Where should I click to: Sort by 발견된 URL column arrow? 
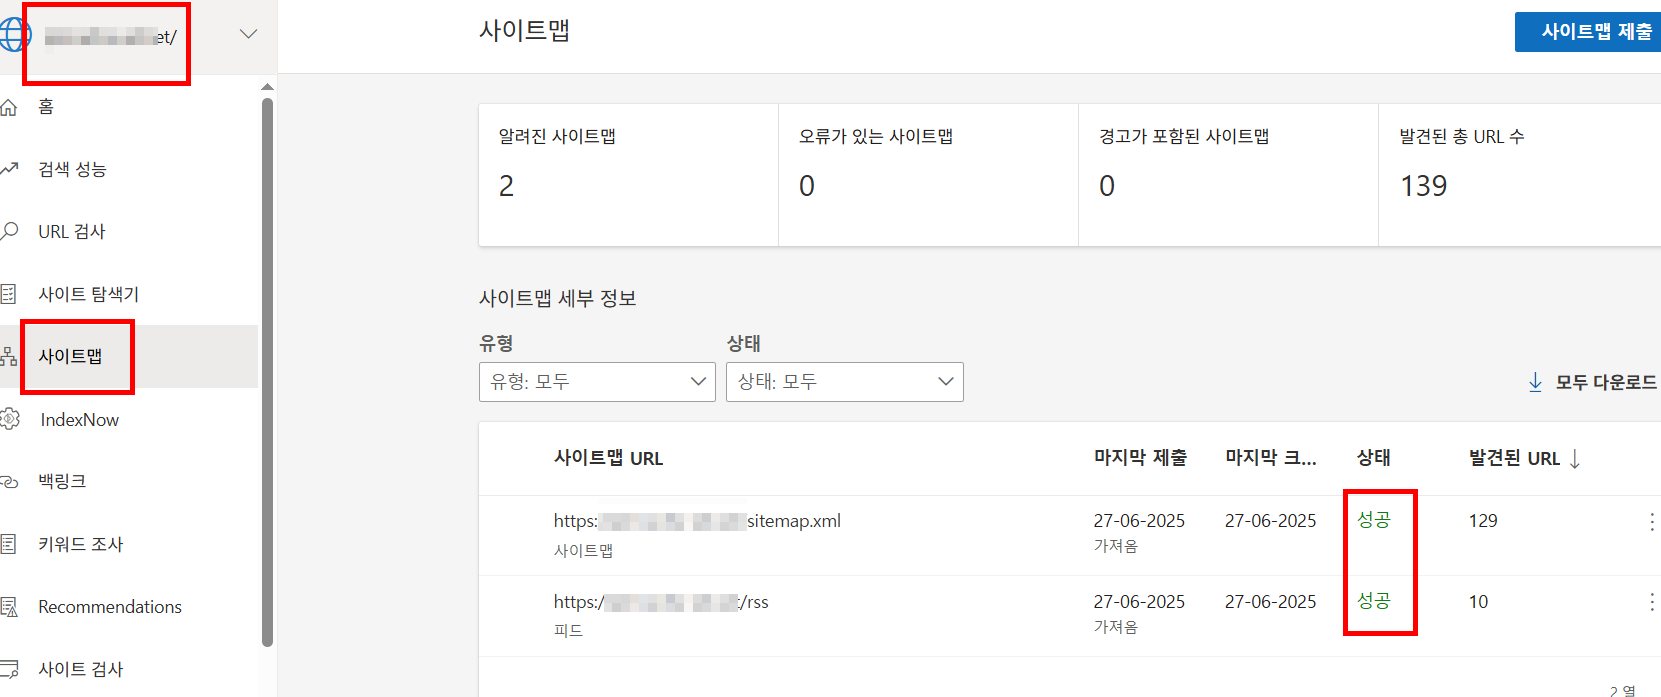(x=1577, y=457)
